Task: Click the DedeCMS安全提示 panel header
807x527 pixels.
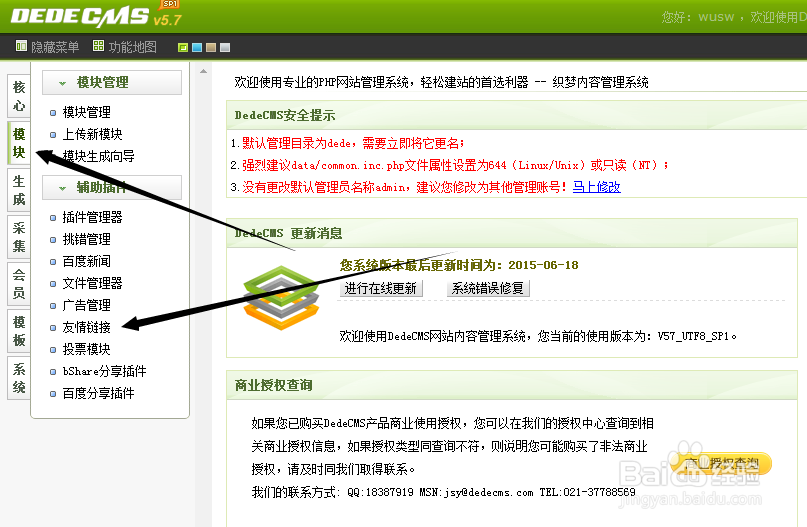Action: coord(516,115)
